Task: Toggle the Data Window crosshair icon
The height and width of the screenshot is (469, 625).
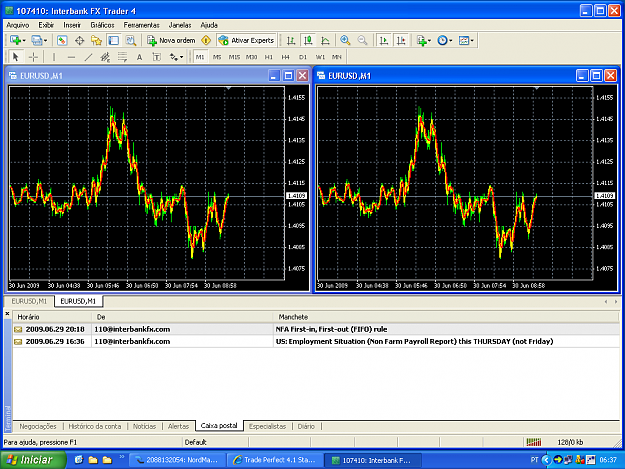Action: (x=79, y=40)
